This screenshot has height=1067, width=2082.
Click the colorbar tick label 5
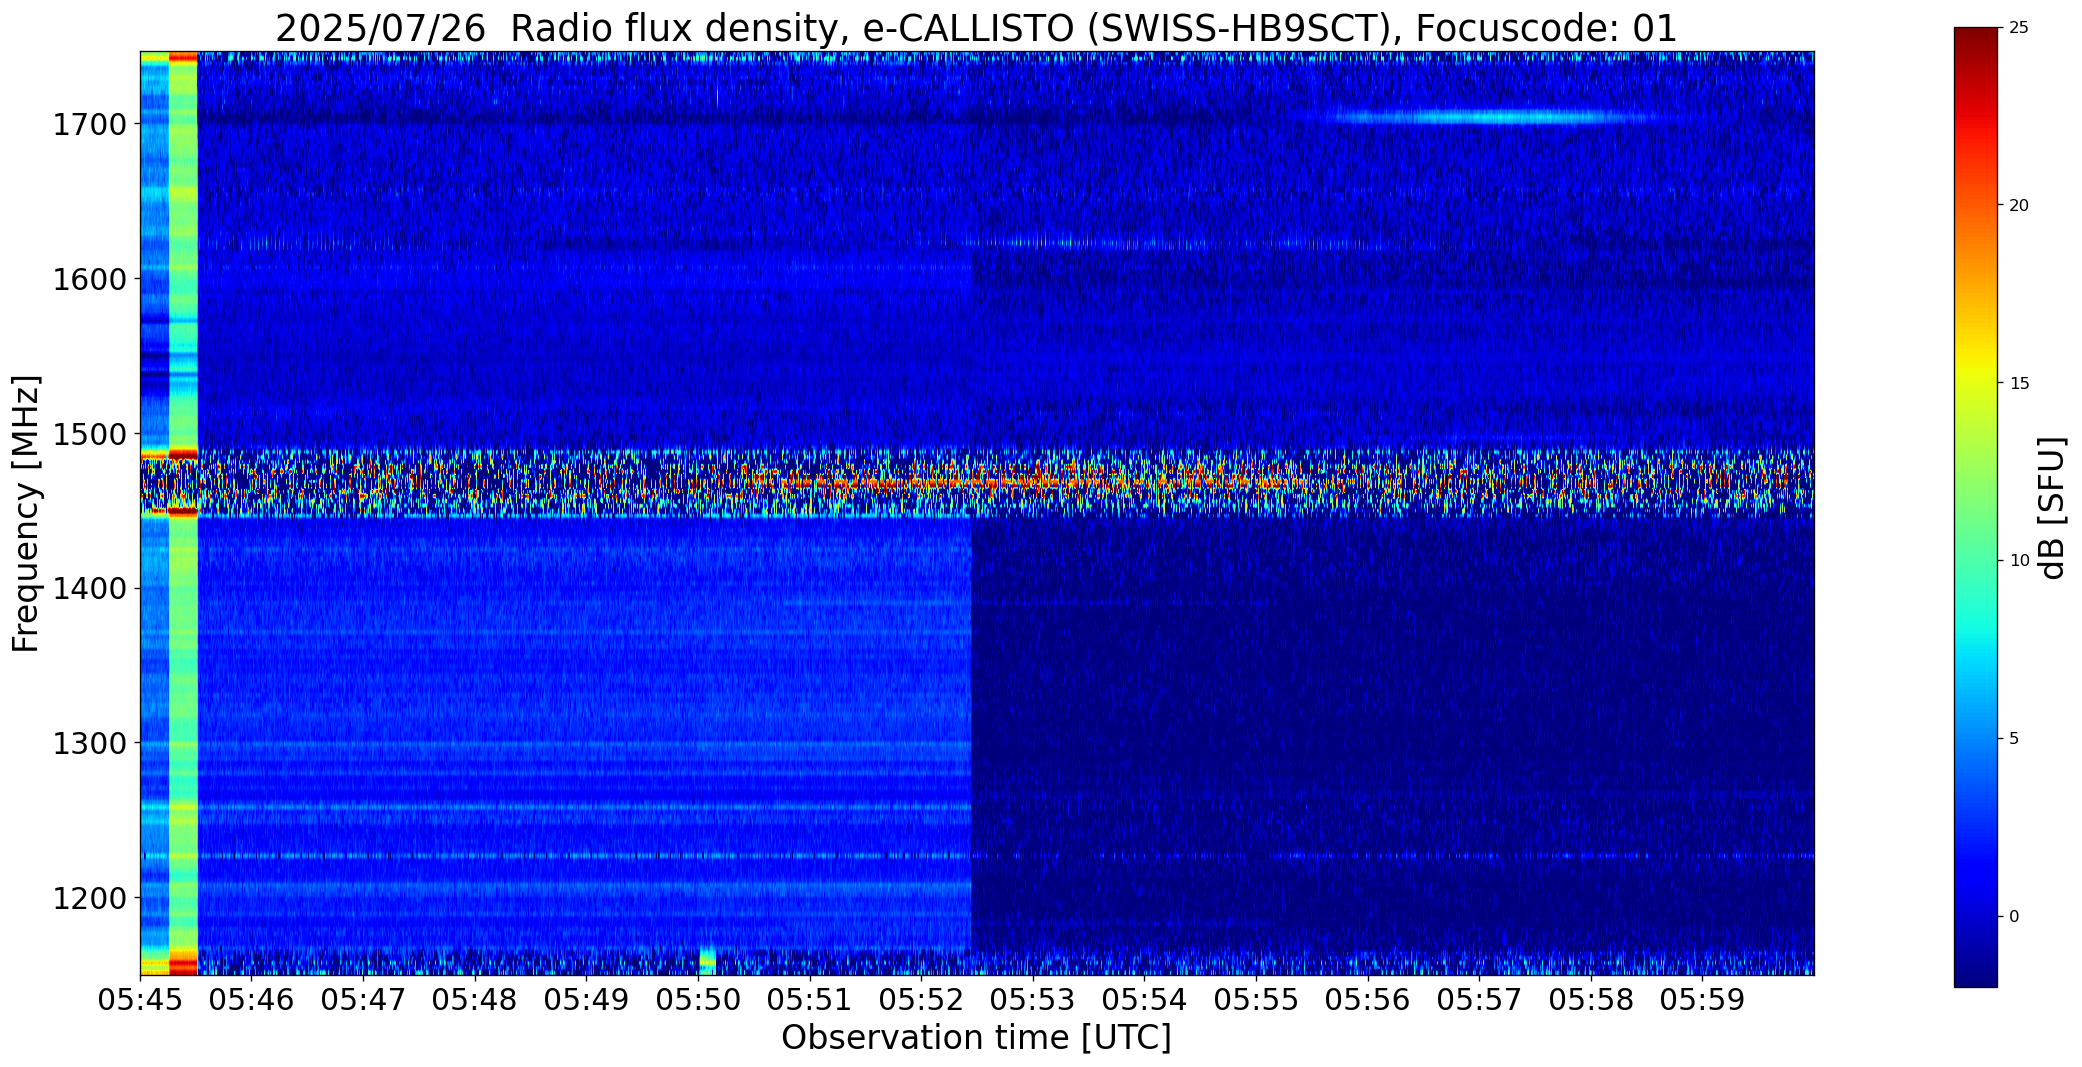click(x=2014, y=739)
